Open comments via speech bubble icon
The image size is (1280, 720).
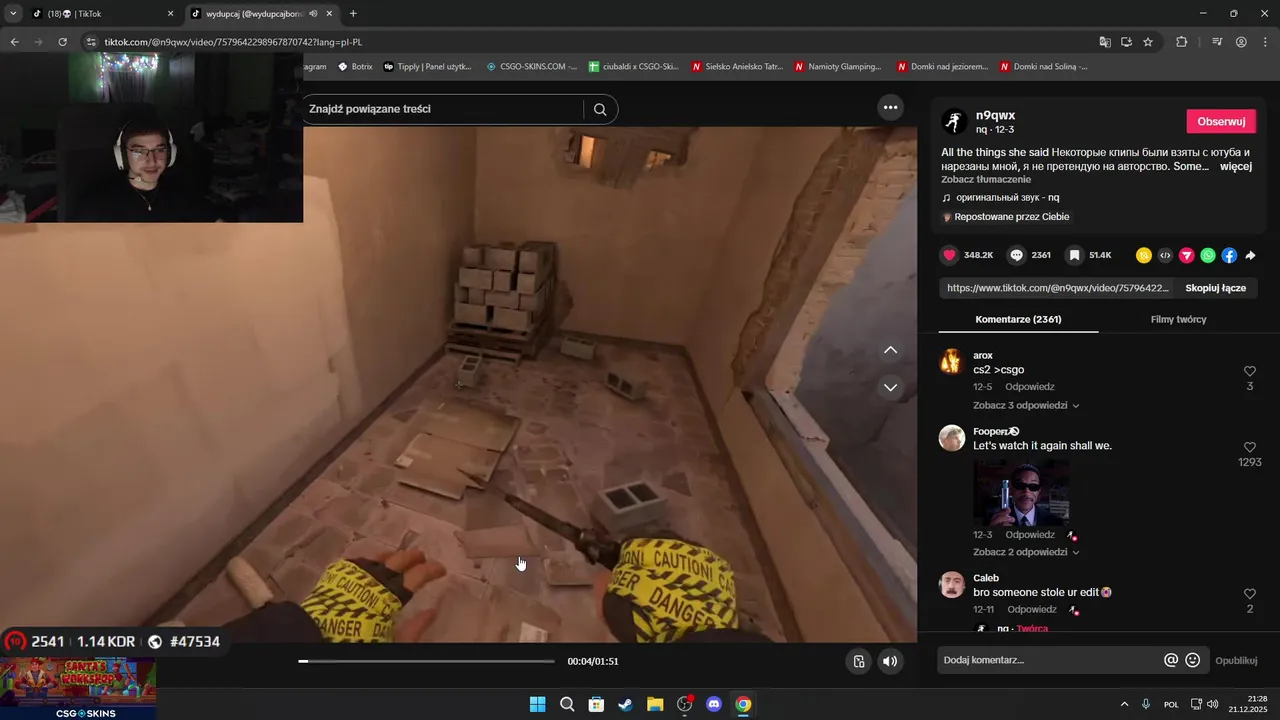1016,255
